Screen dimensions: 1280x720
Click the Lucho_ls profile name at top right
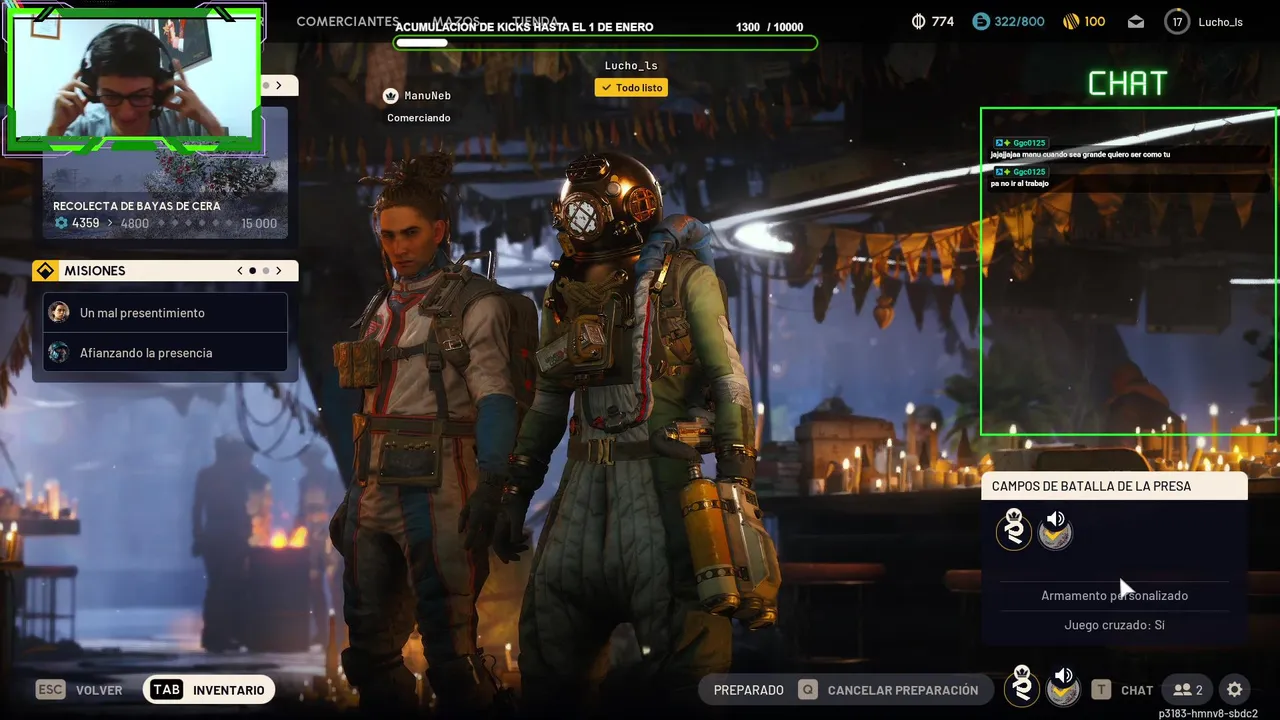[1220, 22]
